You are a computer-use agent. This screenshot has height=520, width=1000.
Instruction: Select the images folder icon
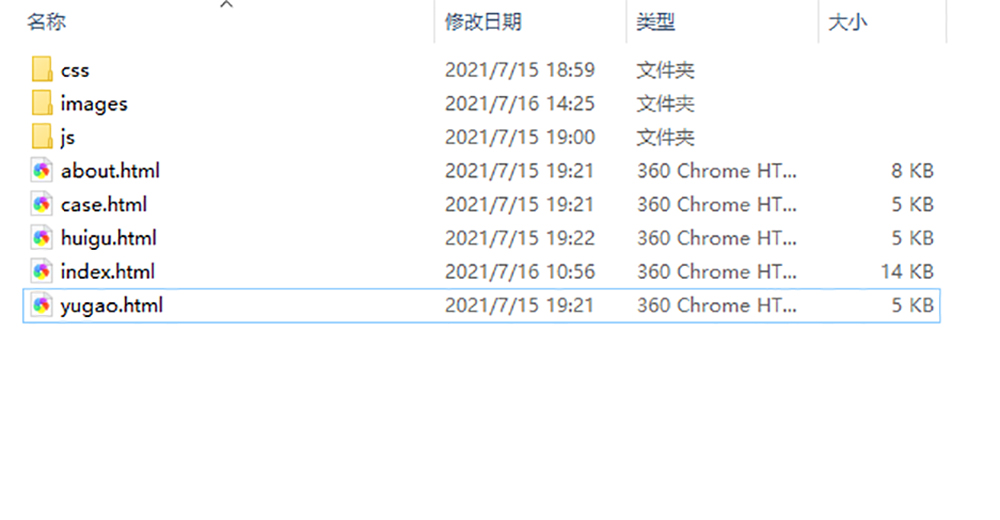[x=42, y=103]
